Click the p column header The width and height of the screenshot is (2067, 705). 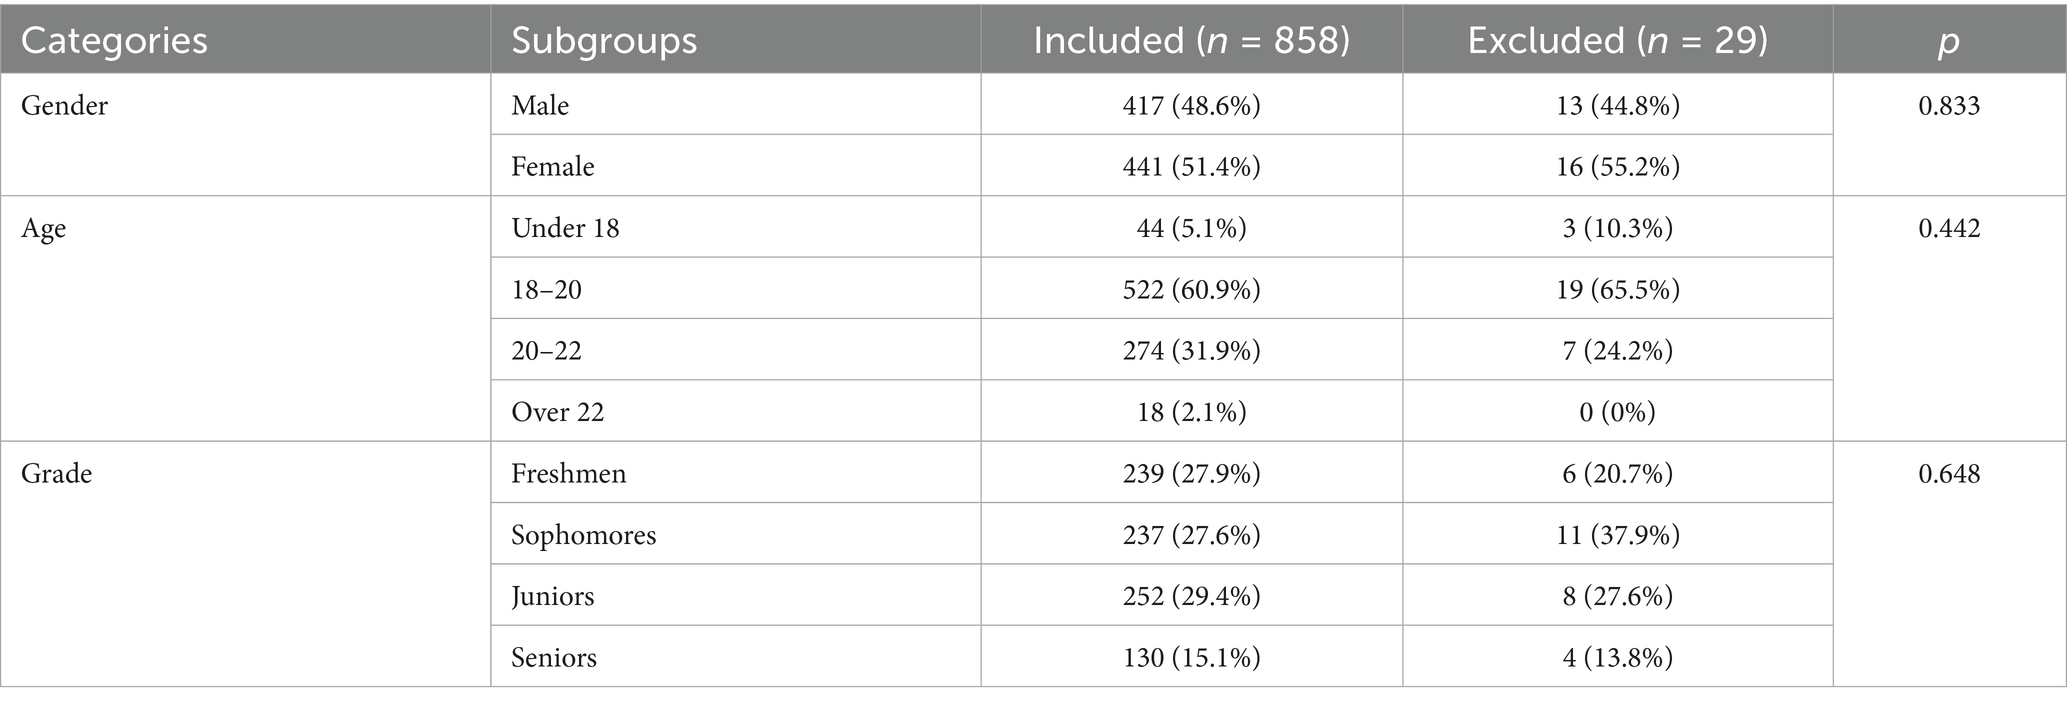[1948, 40]
